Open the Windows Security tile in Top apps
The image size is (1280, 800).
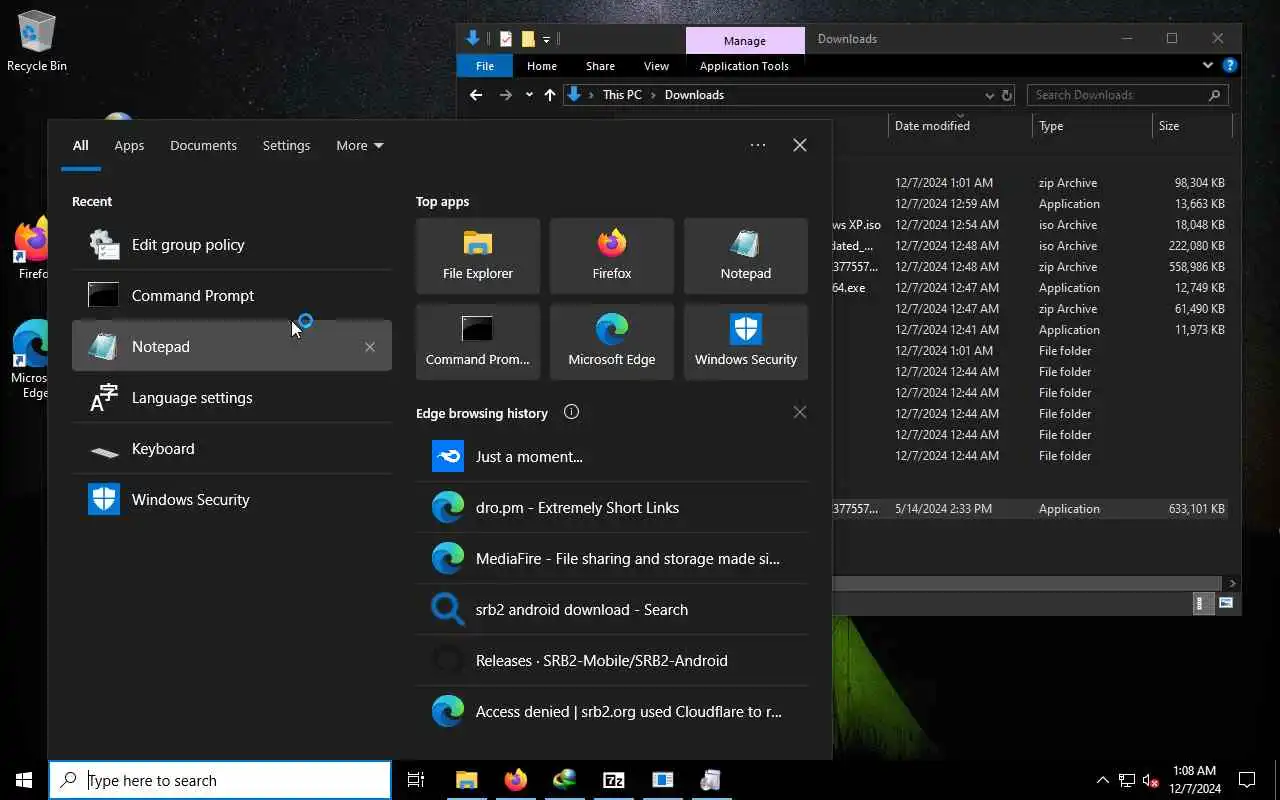746,342
